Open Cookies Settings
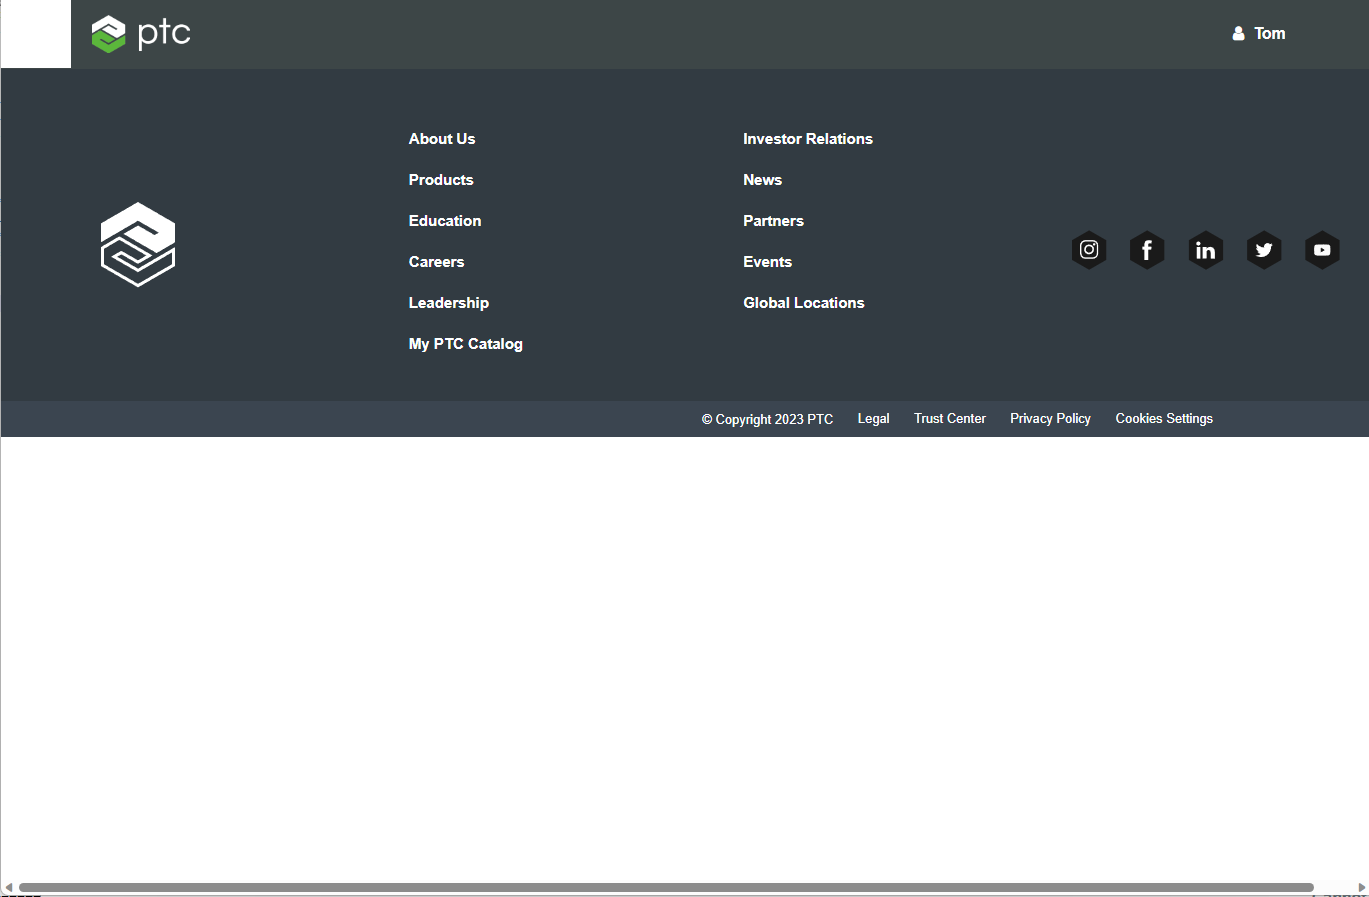 (1163, 419)
